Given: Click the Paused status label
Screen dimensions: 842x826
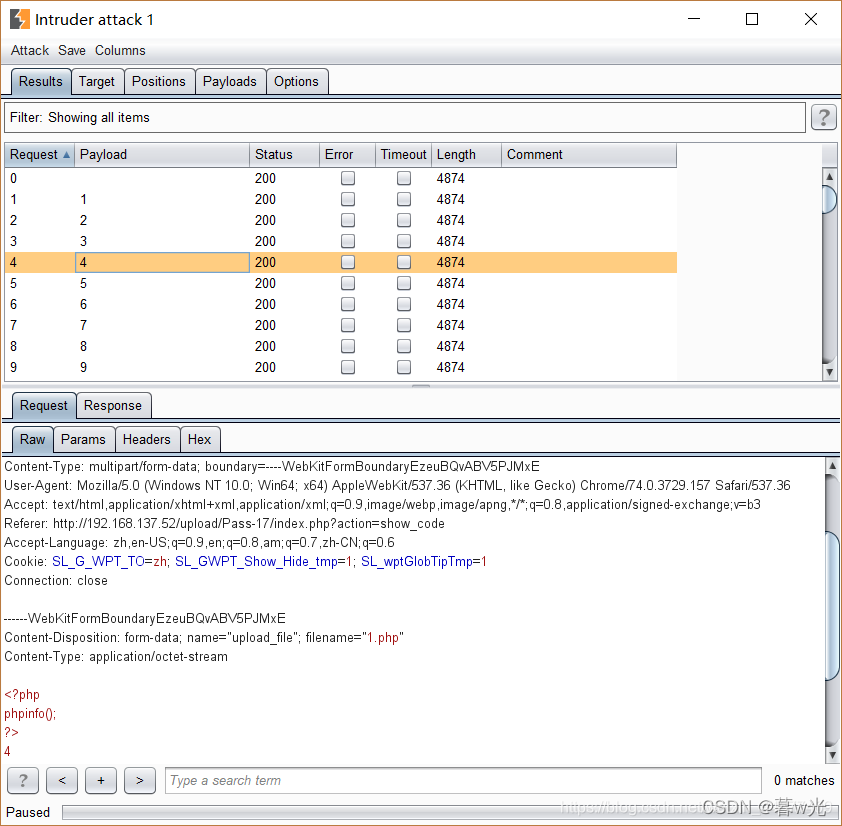Looking at the screenshot, I should coord(28,812).
